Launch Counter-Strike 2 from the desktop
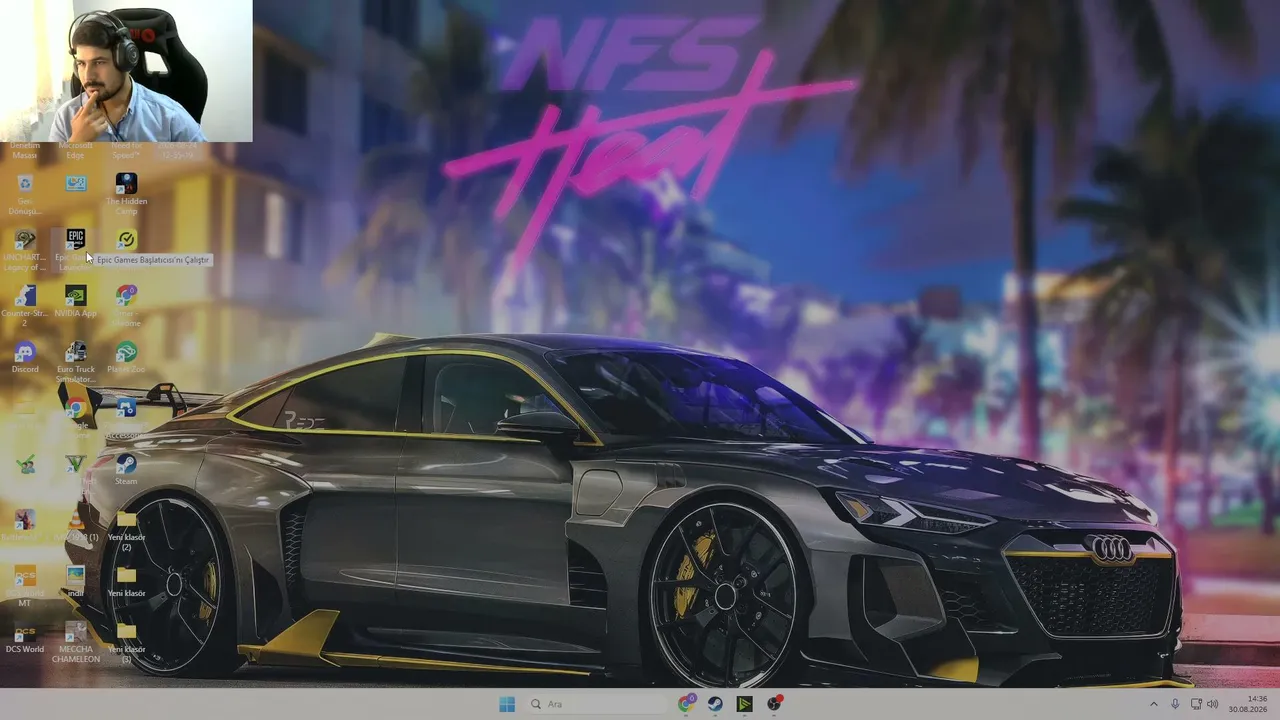Screen dimensions: 1280x720 point(25,306)
